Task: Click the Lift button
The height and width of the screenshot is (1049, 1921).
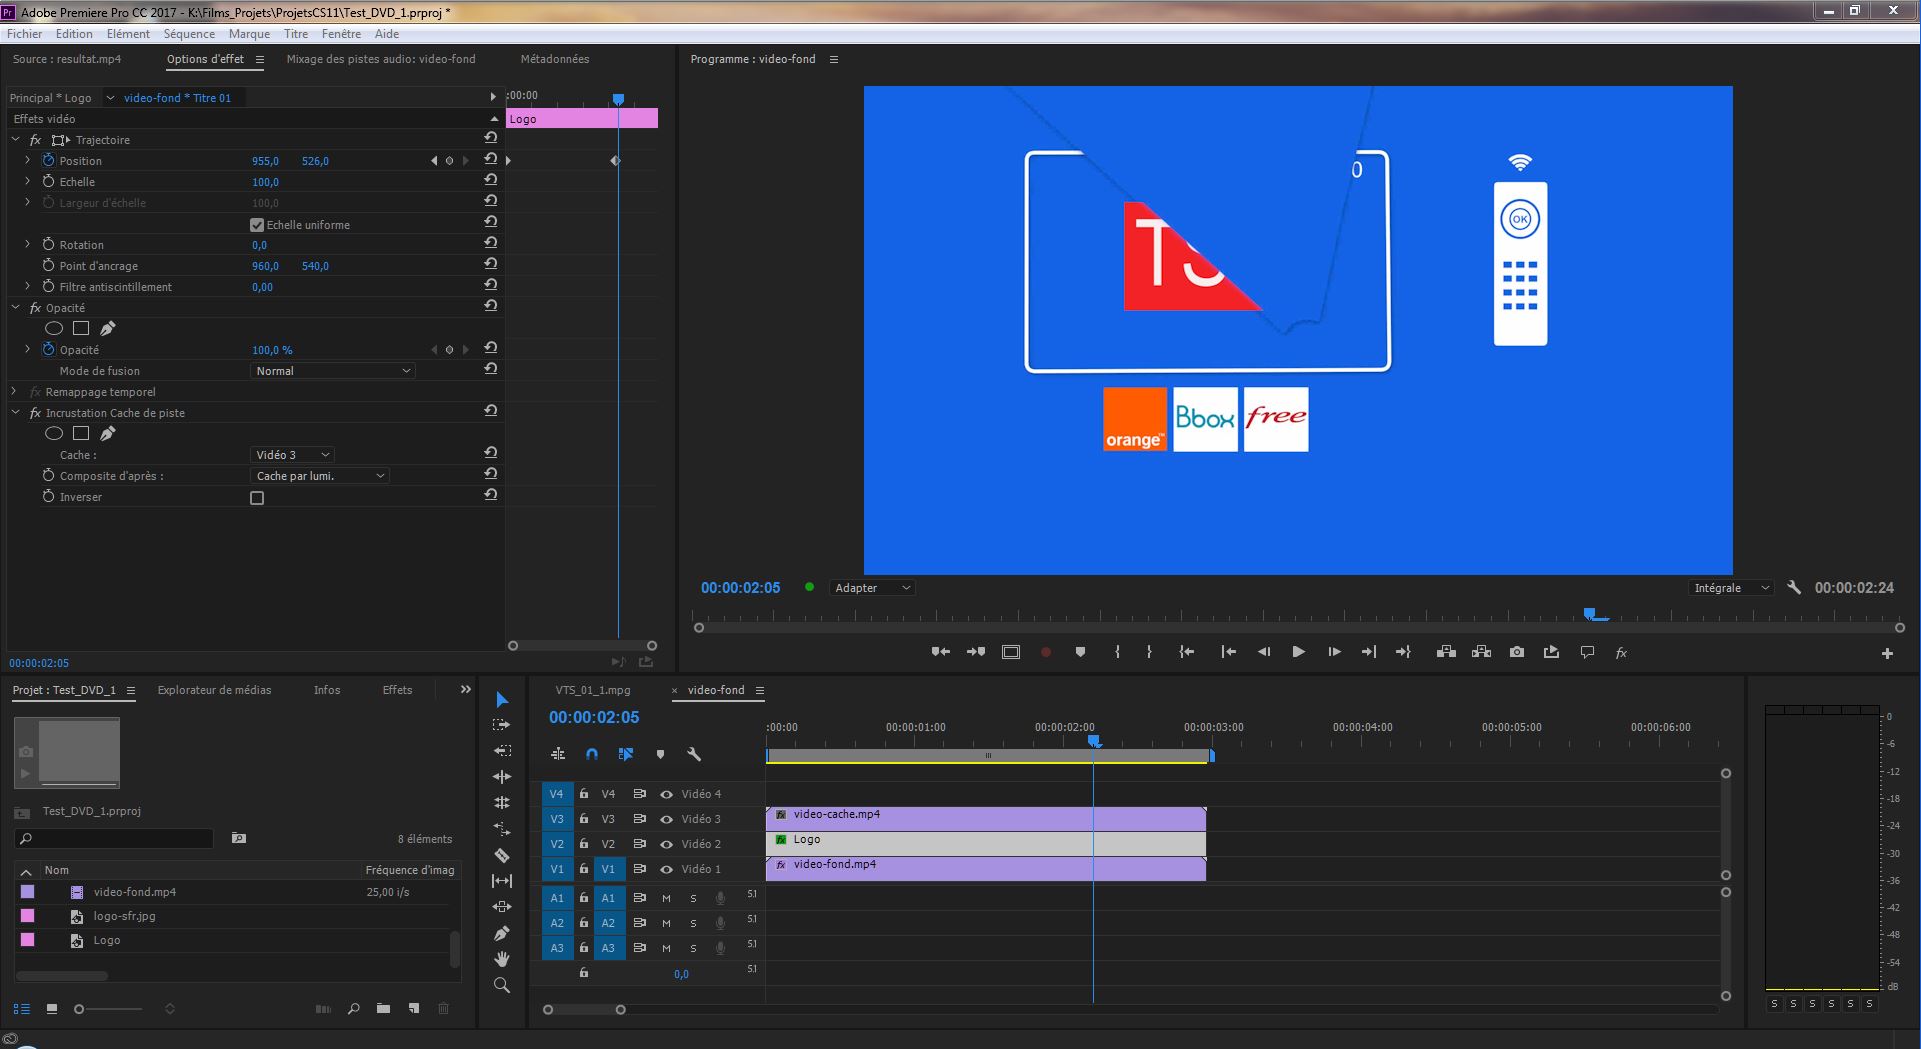Action: click(1446, 652)
